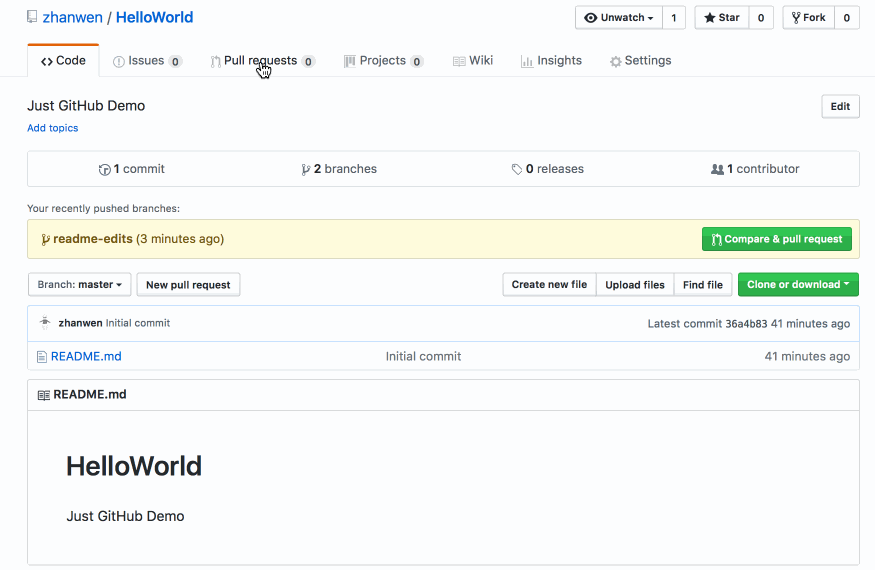This screenshot has height=570, width=875.
Task: Click the README.md title above the preview
Action: (x=90, y=394)
